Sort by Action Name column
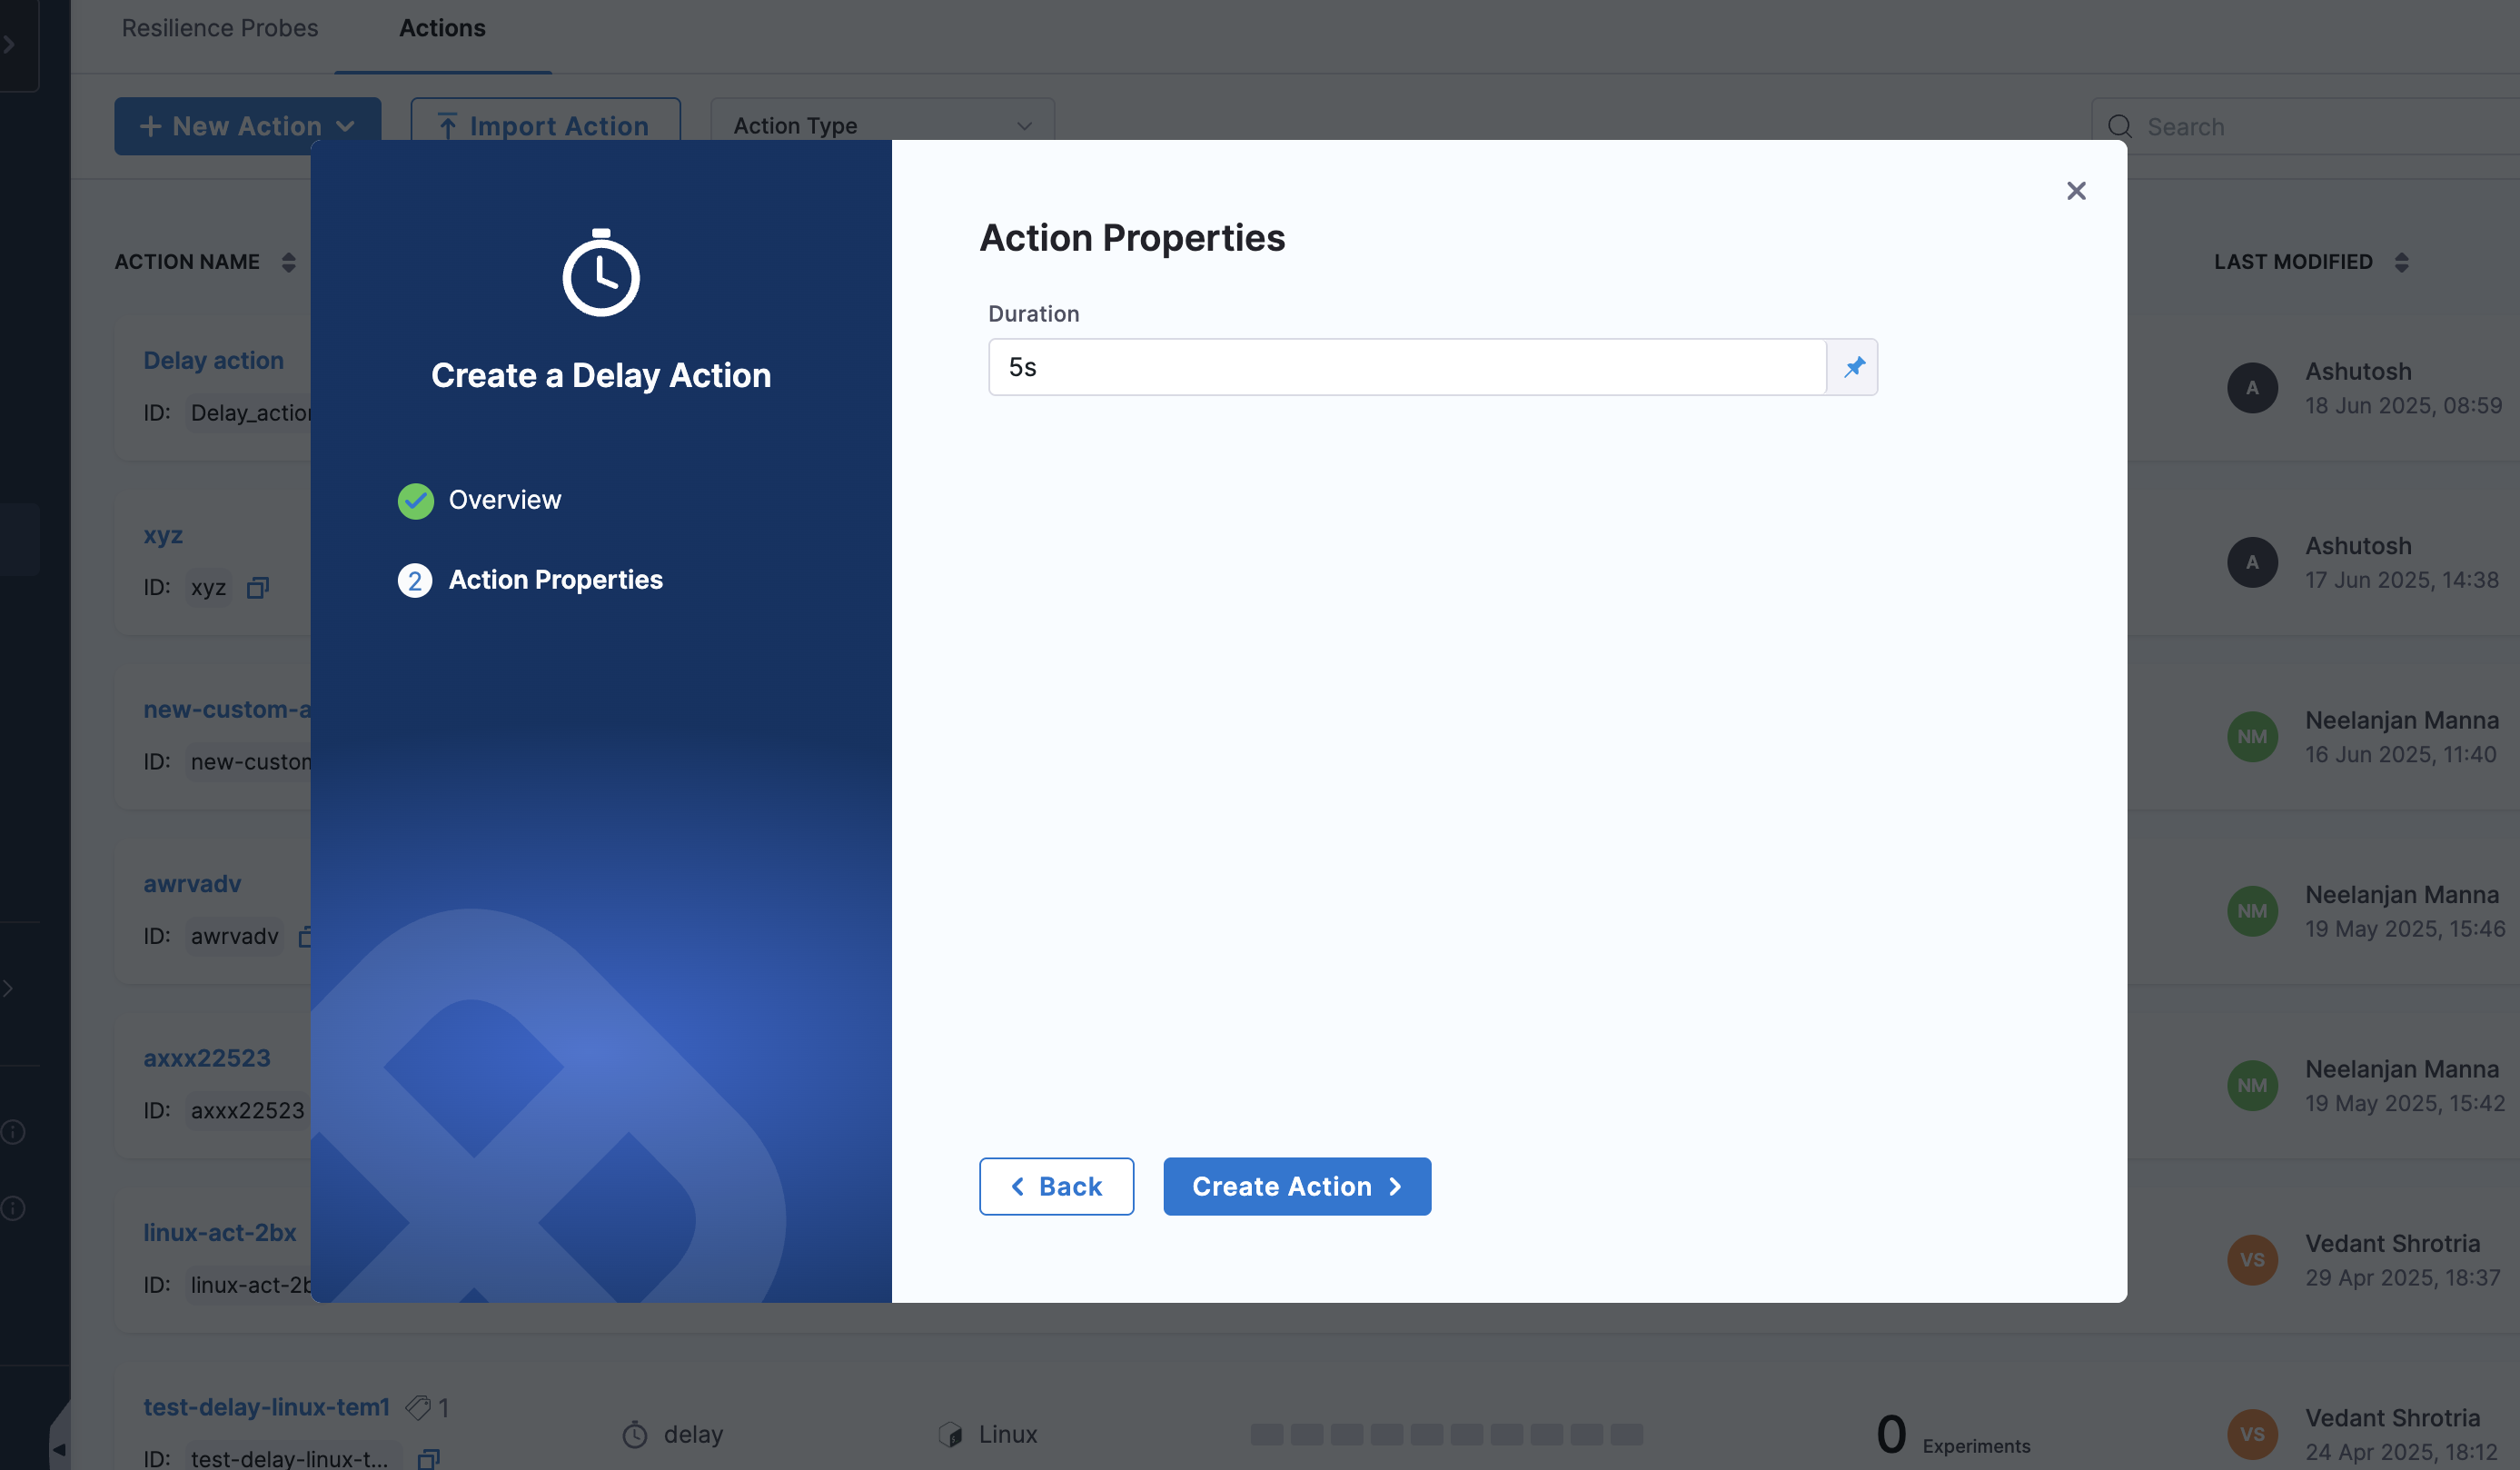 tap(288, 262)
